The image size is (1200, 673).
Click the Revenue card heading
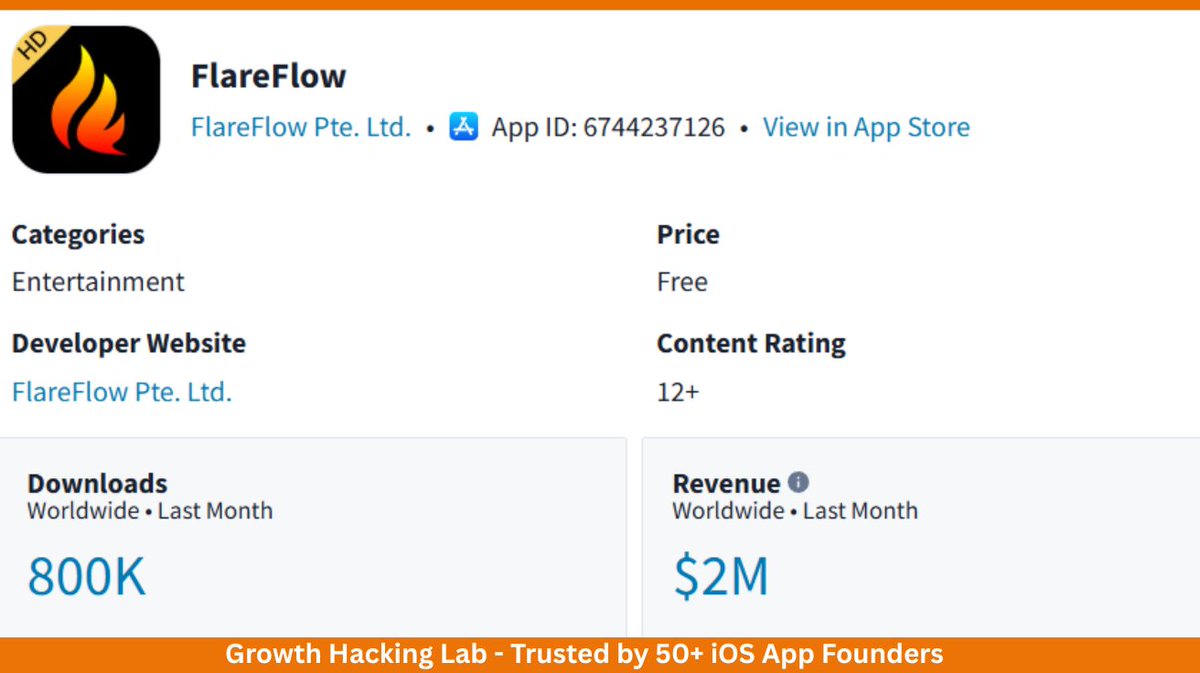pyautogui.click(x=726, y=483)
